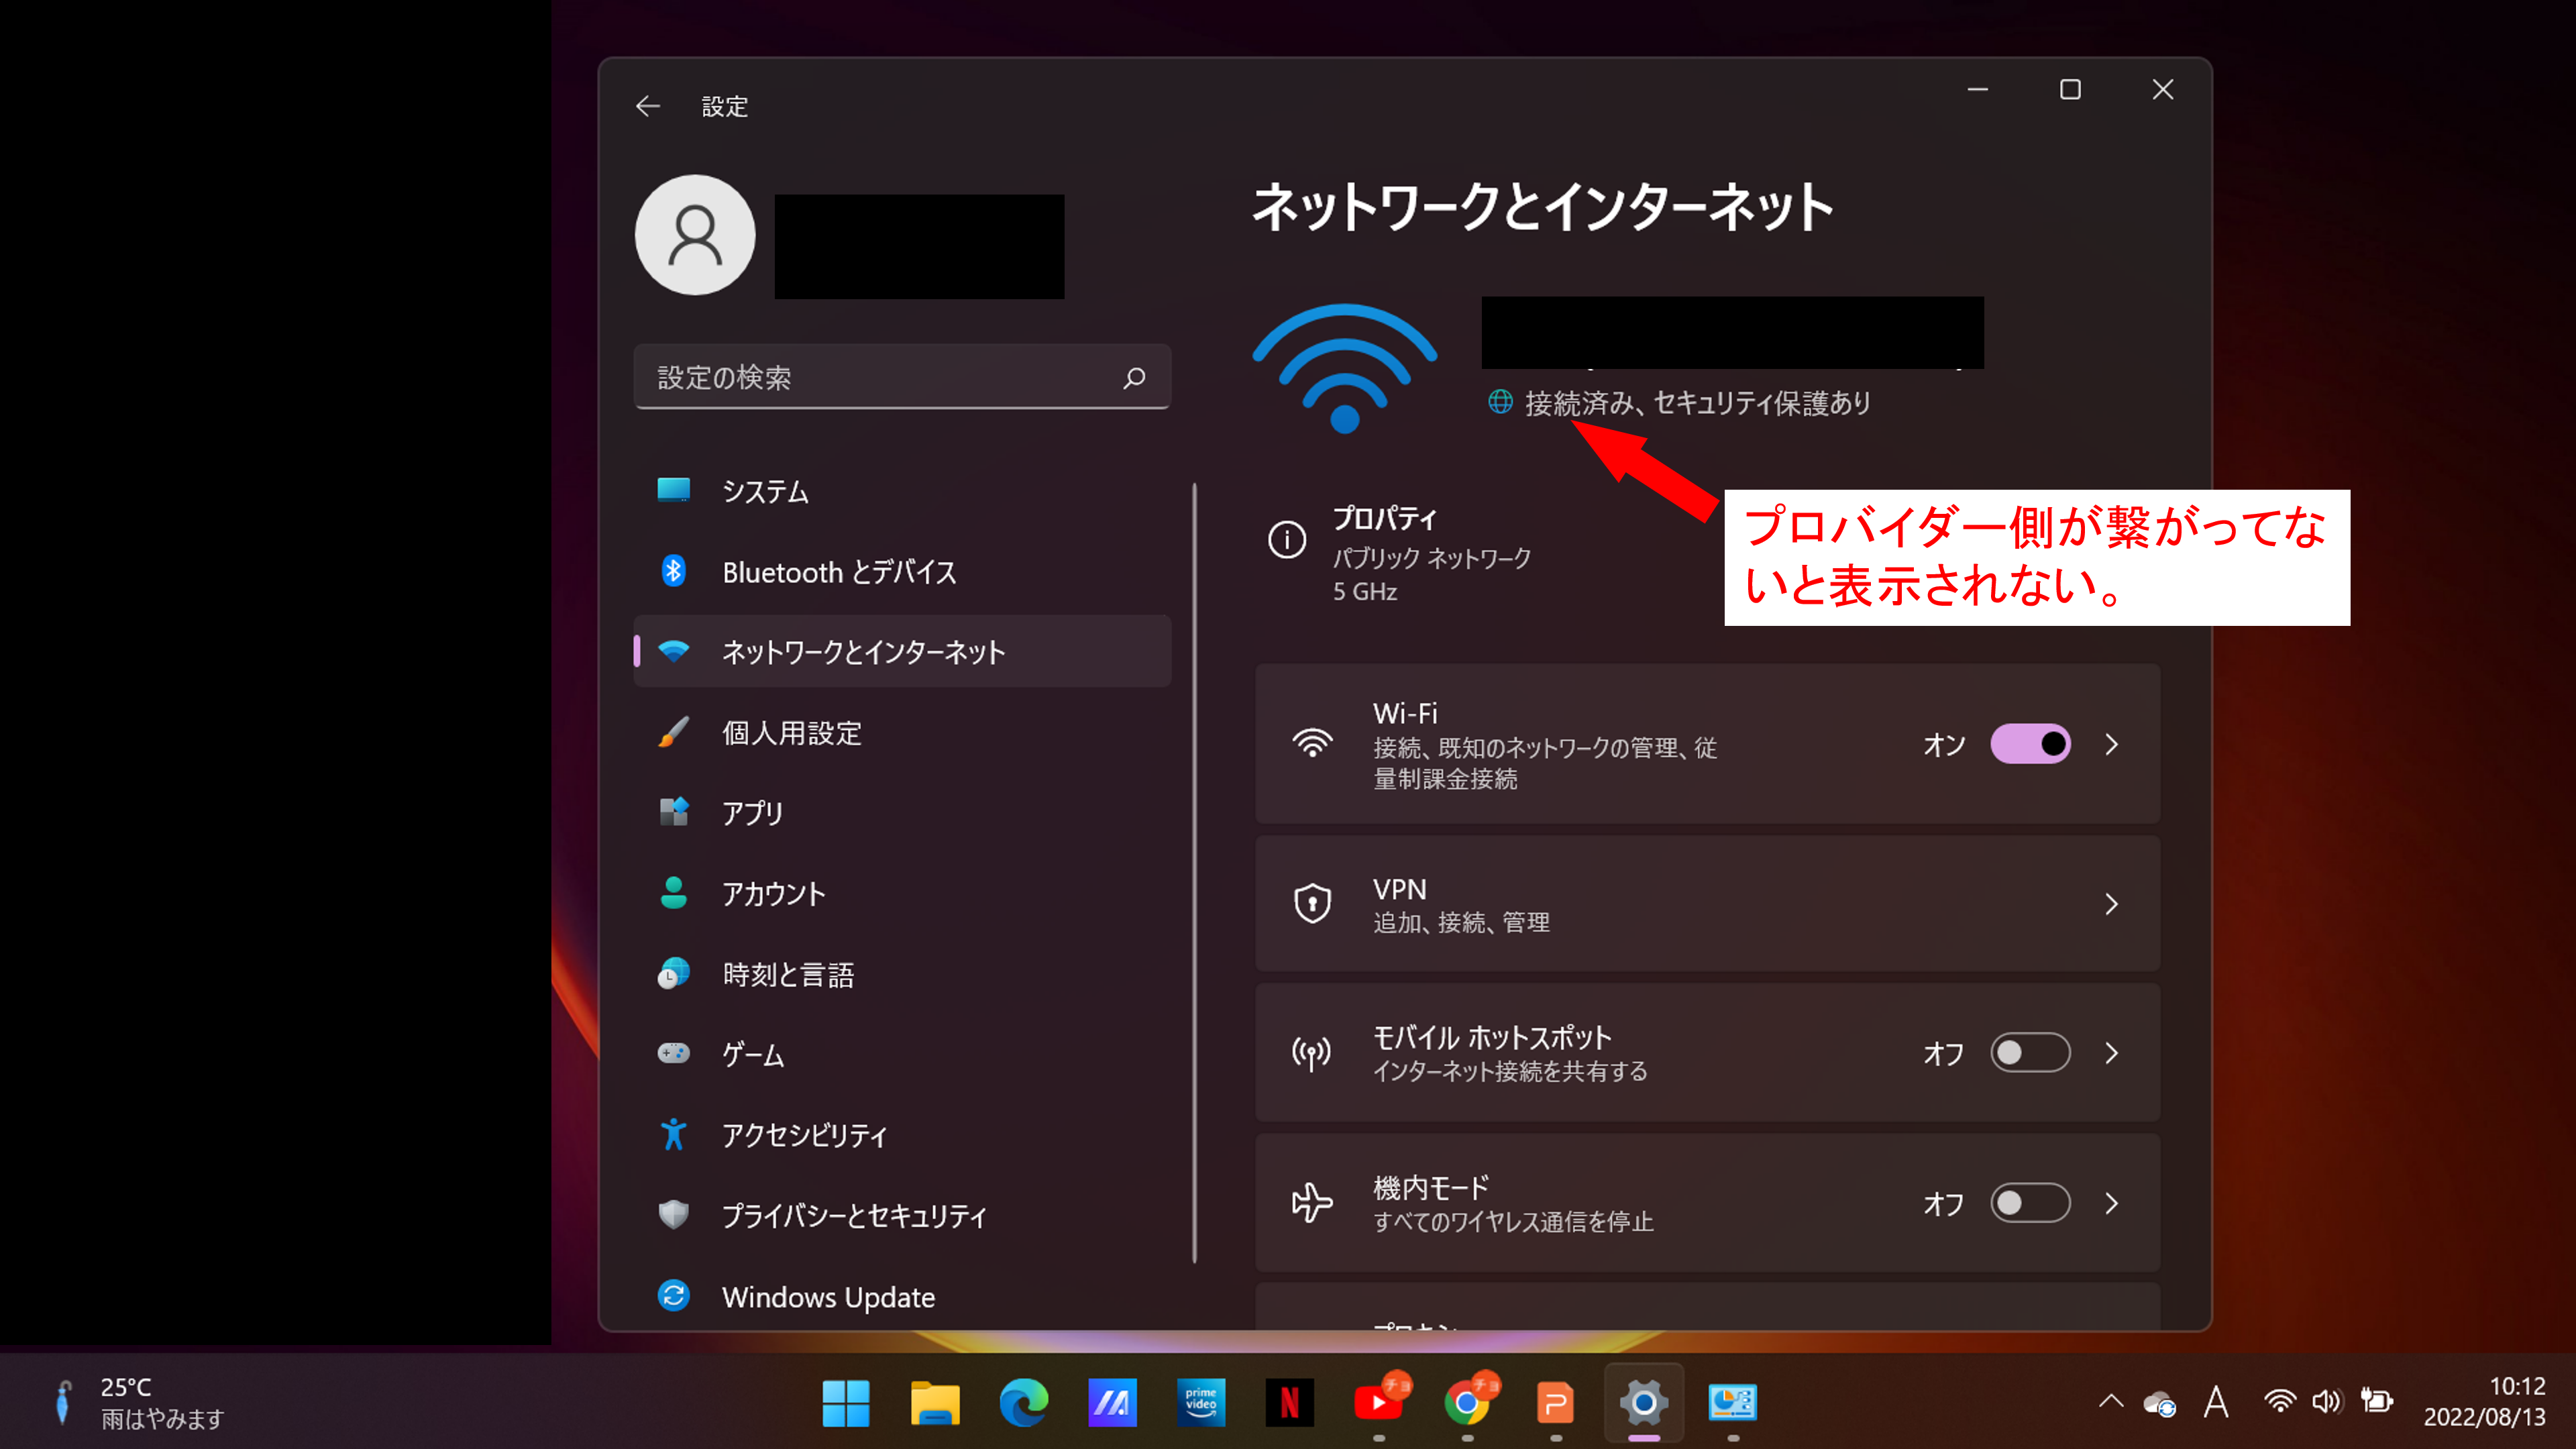Expand the VPN settings chevron
Screen dimensions: 2576x1449
2111,904
